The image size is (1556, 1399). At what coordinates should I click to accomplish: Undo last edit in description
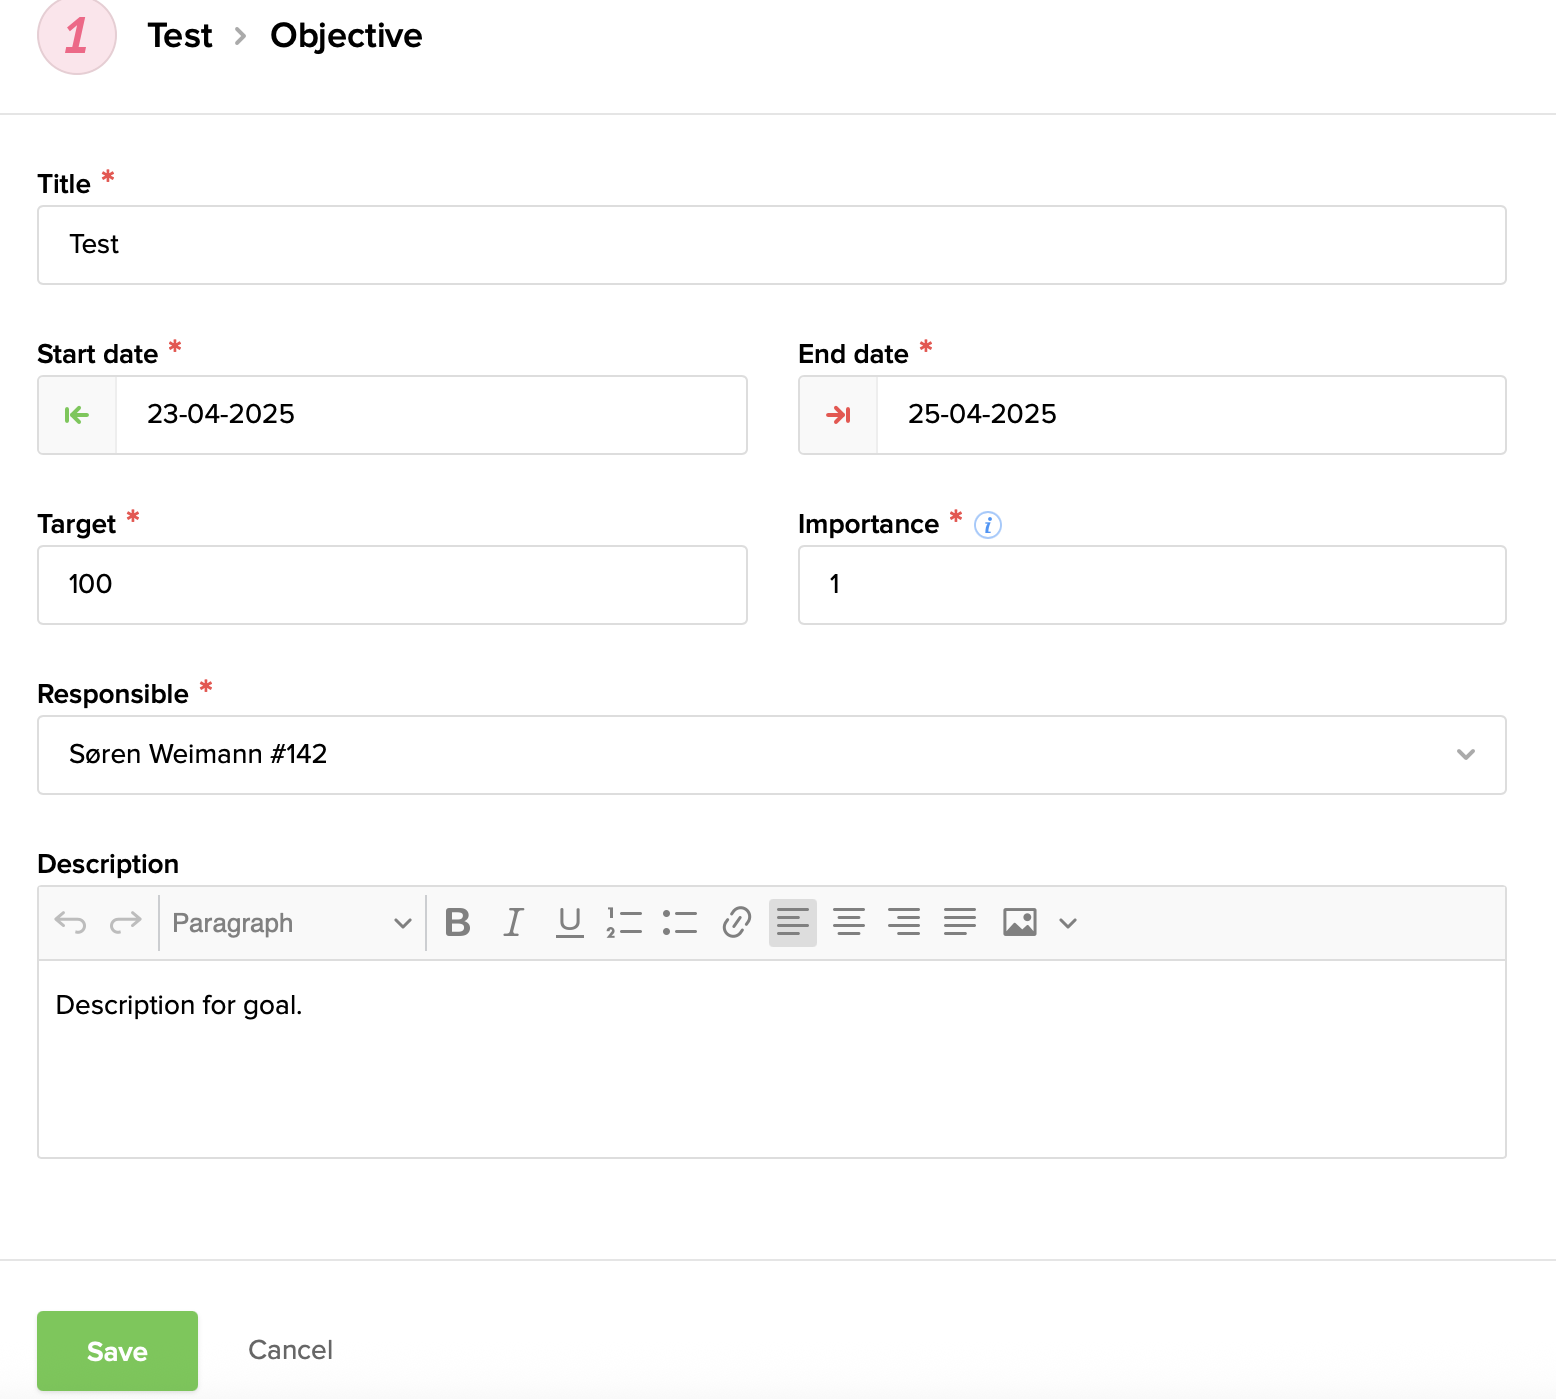(x=70, y=922)
